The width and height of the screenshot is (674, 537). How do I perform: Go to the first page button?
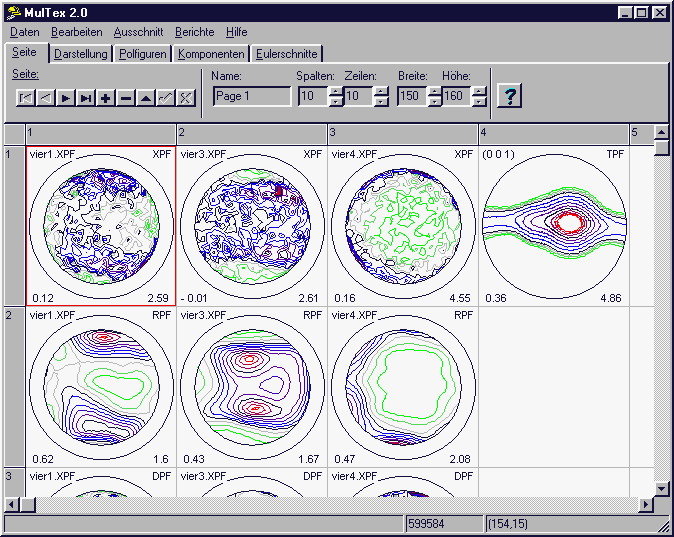point(26,97)
